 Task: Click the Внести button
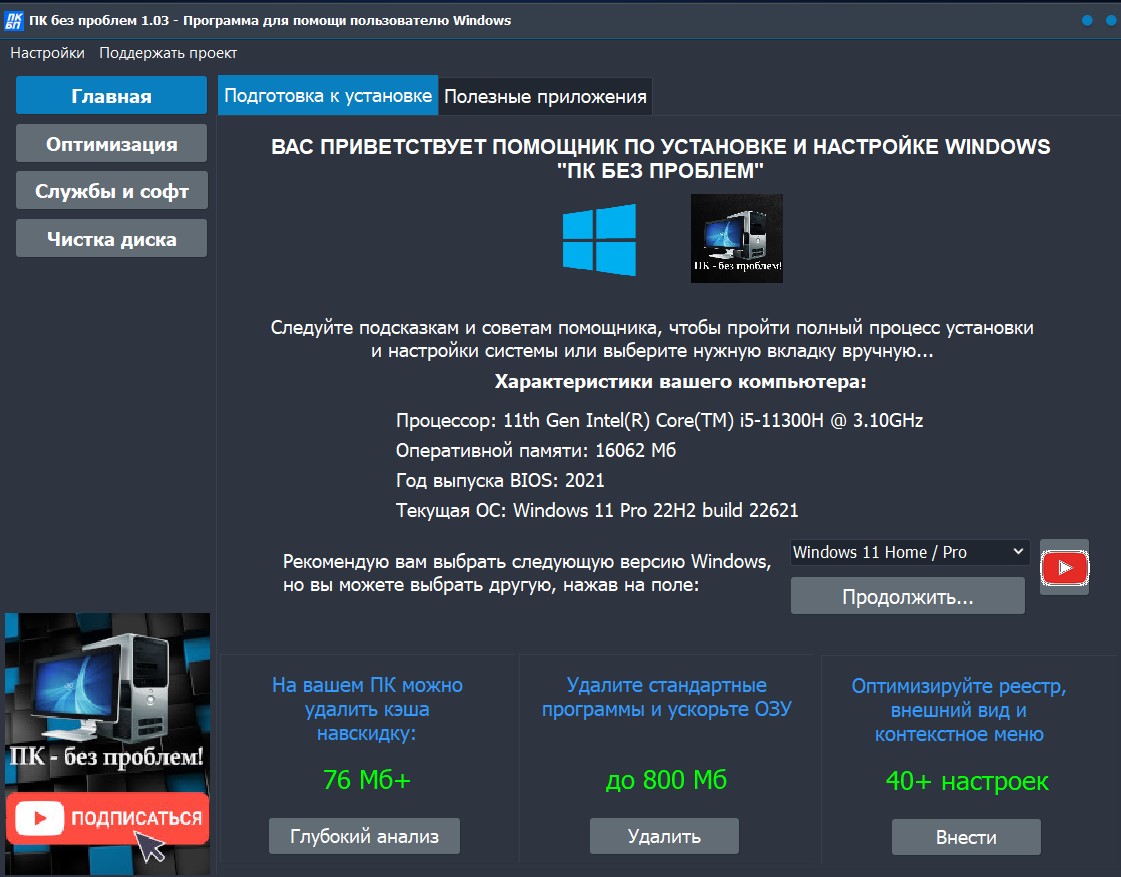pyautogui.click(x=966, y=837)
